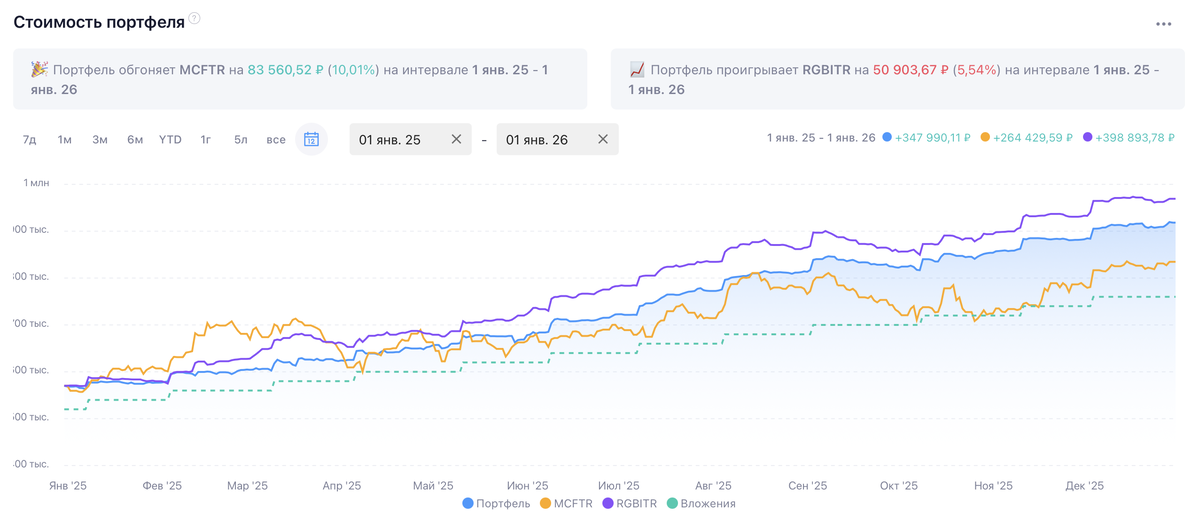
Task: Click the help icon next to Стоимость портфеля
Action: 194,19
